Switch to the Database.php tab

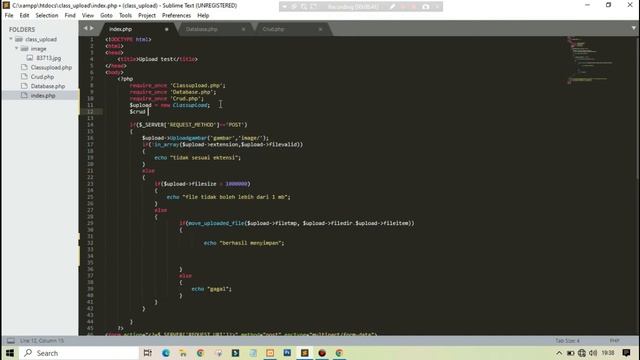coord(202,29)
